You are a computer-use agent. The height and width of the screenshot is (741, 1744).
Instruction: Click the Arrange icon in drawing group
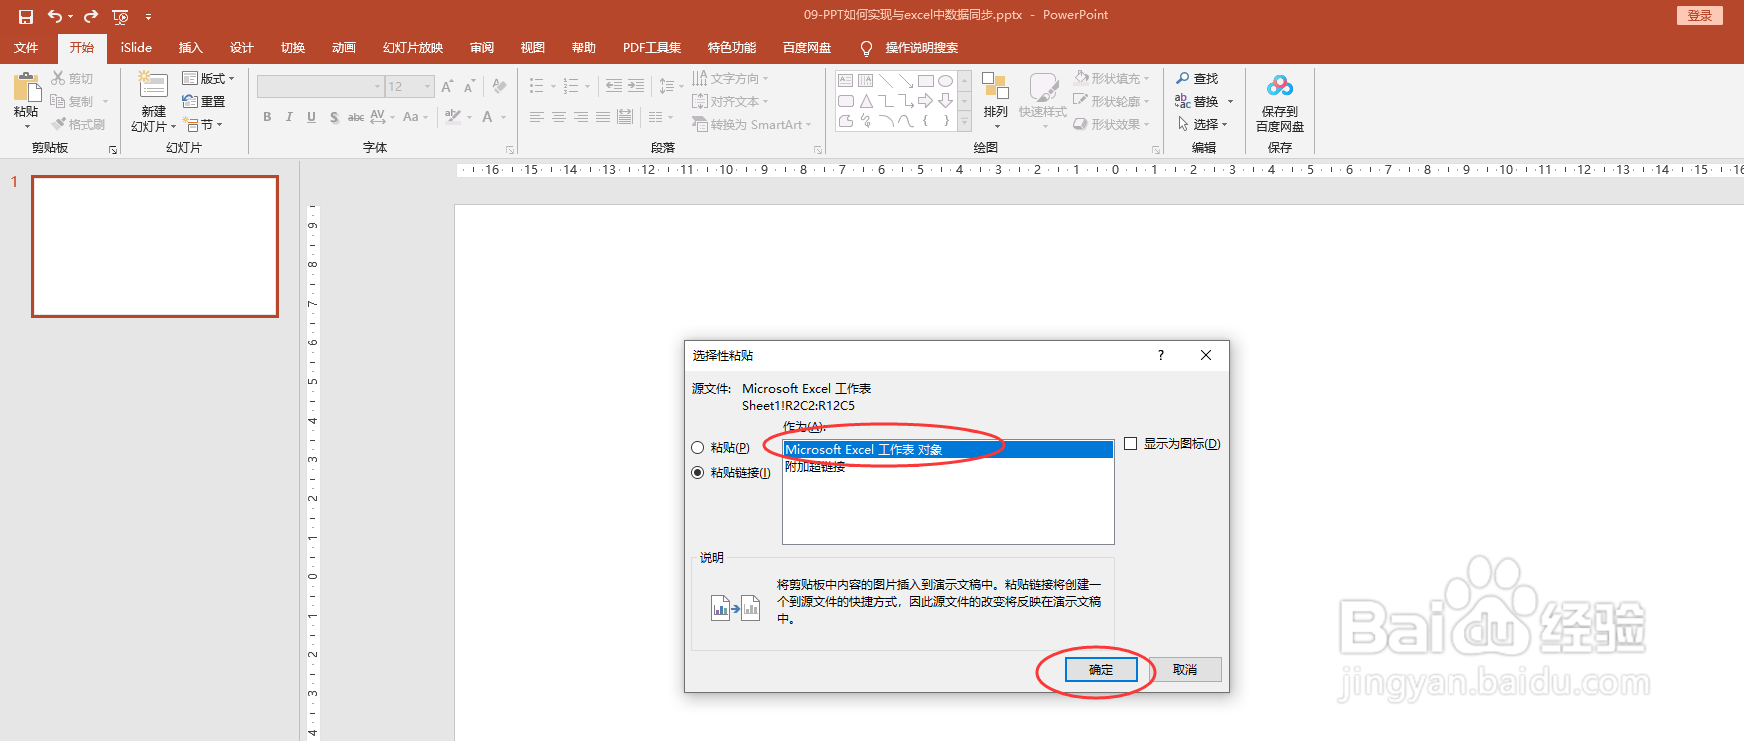[995, 87]
